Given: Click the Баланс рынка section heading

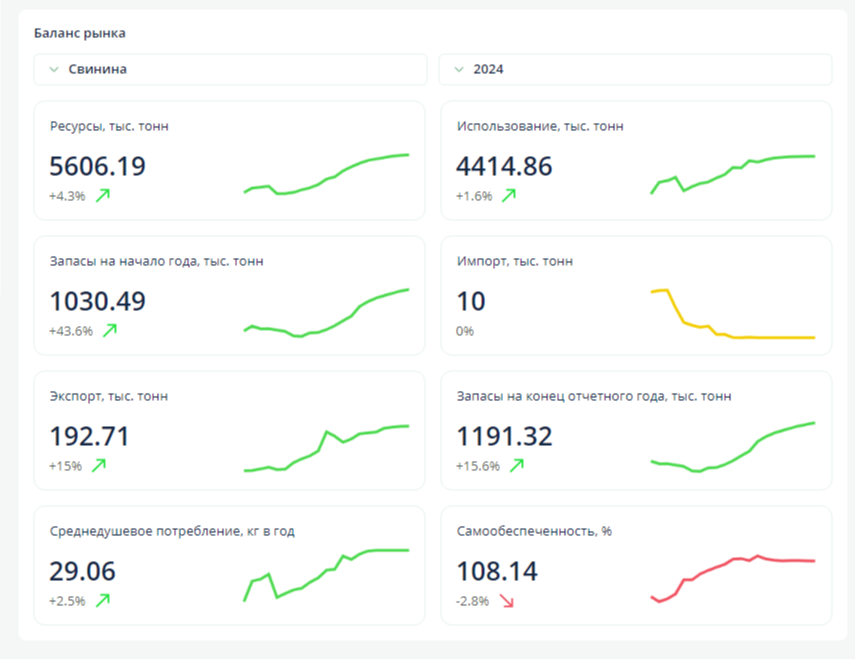Looking at the screenshot, I should point(80,33).
